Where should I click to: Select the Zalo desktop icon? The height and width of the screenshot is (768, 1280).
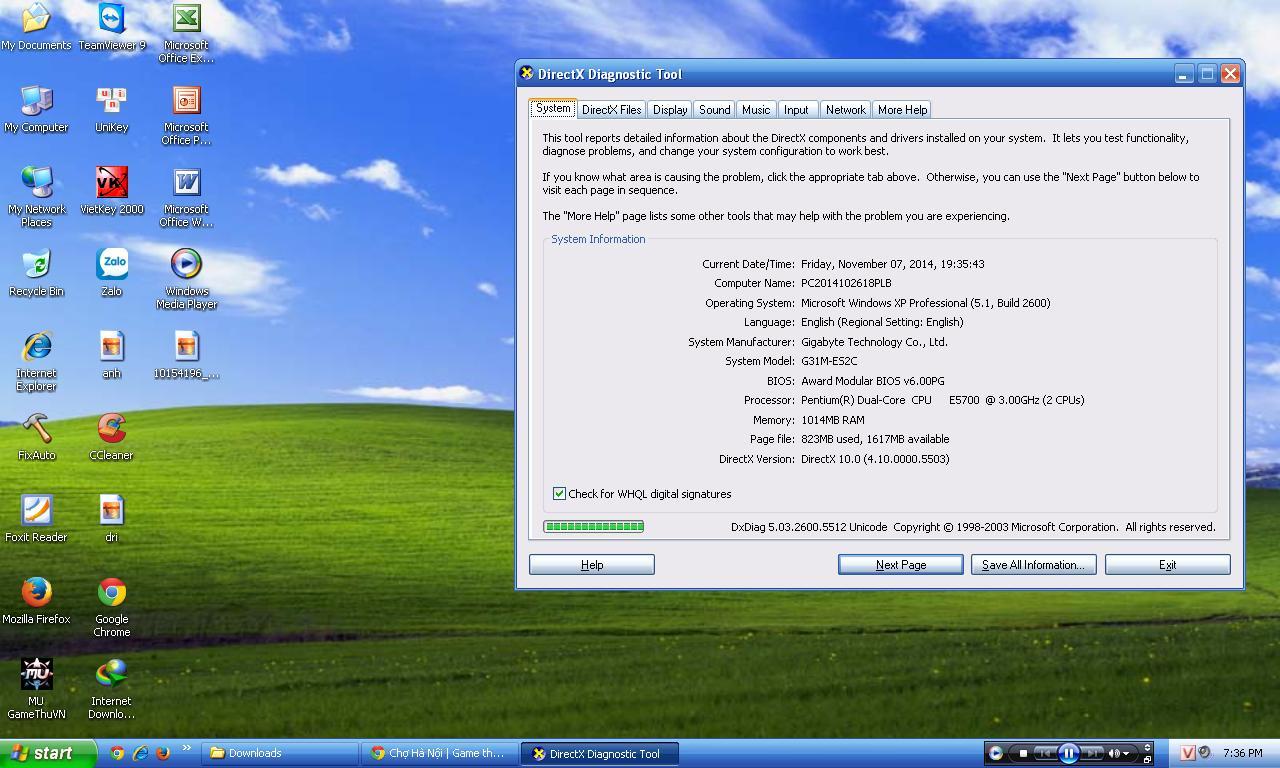pos(111,272)
